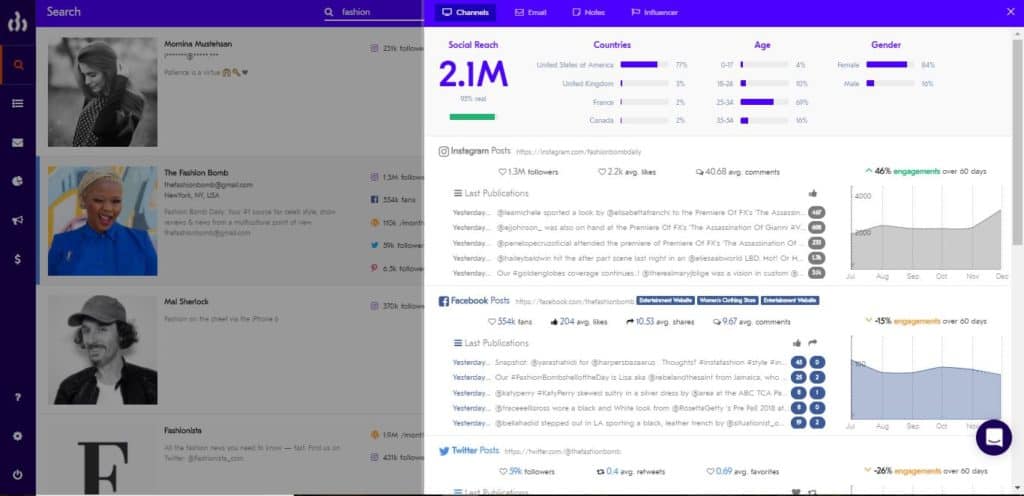This screenshot has width=1024, height=496.
Task: Click 59k followers Twitter stat
Action: pyautogui.click(x=526, y=471)
